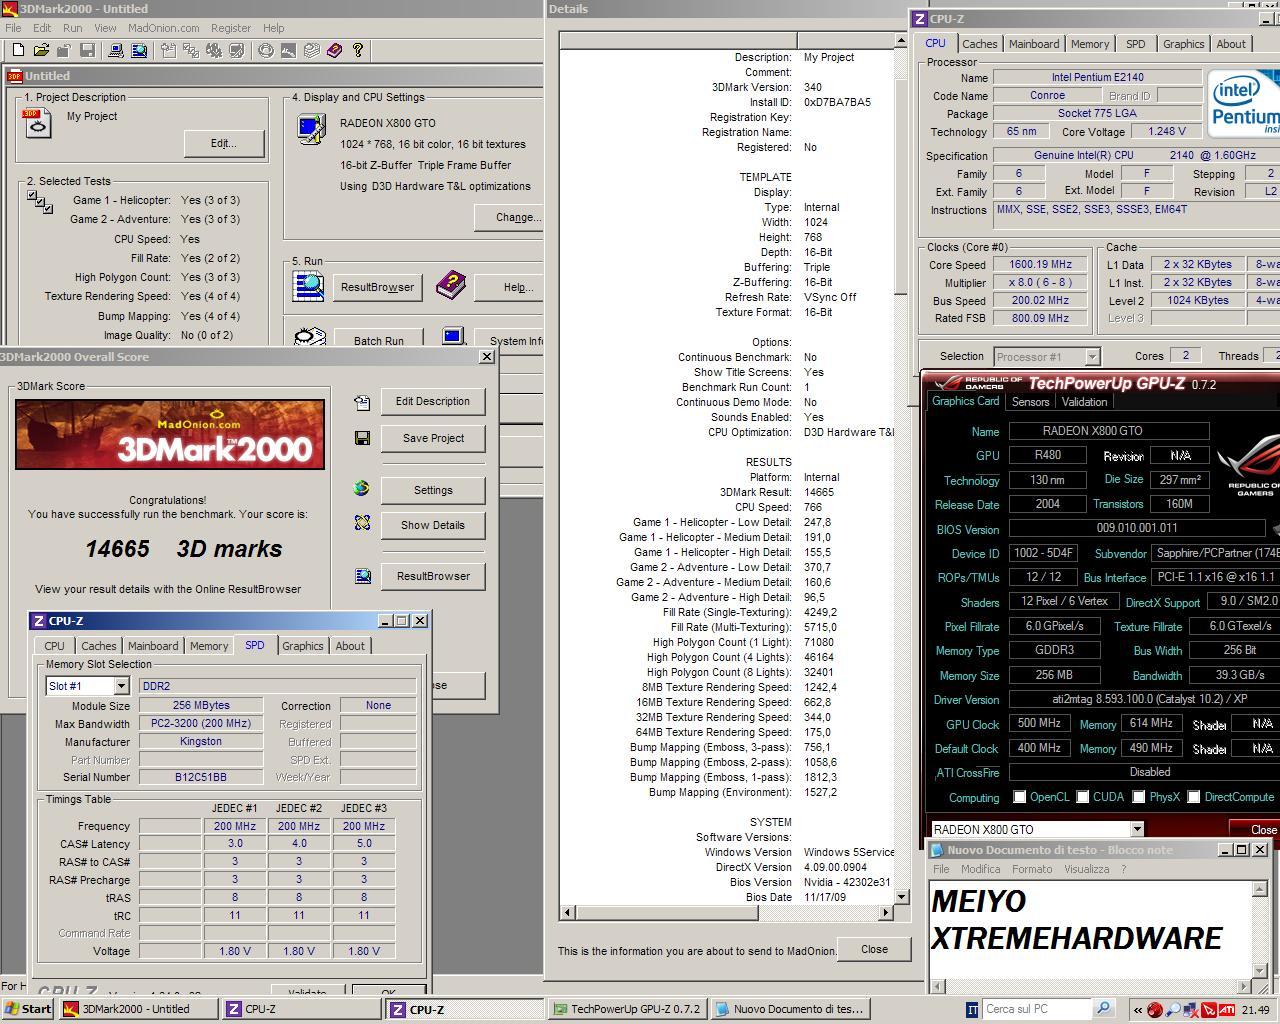
Task: Click the Open project folder toolbar icon
Action: (41, 50)
